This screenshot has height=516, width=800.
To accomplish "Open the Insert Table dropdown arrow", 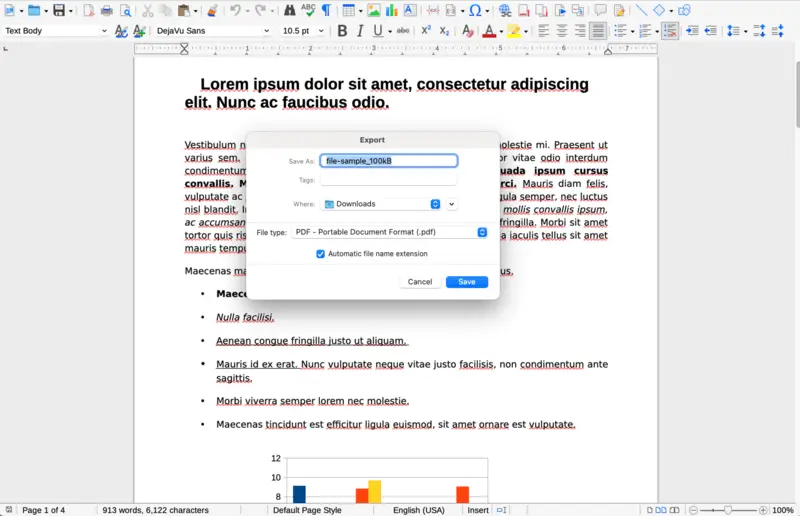I will pyautogui.click(x=360, y=11).
